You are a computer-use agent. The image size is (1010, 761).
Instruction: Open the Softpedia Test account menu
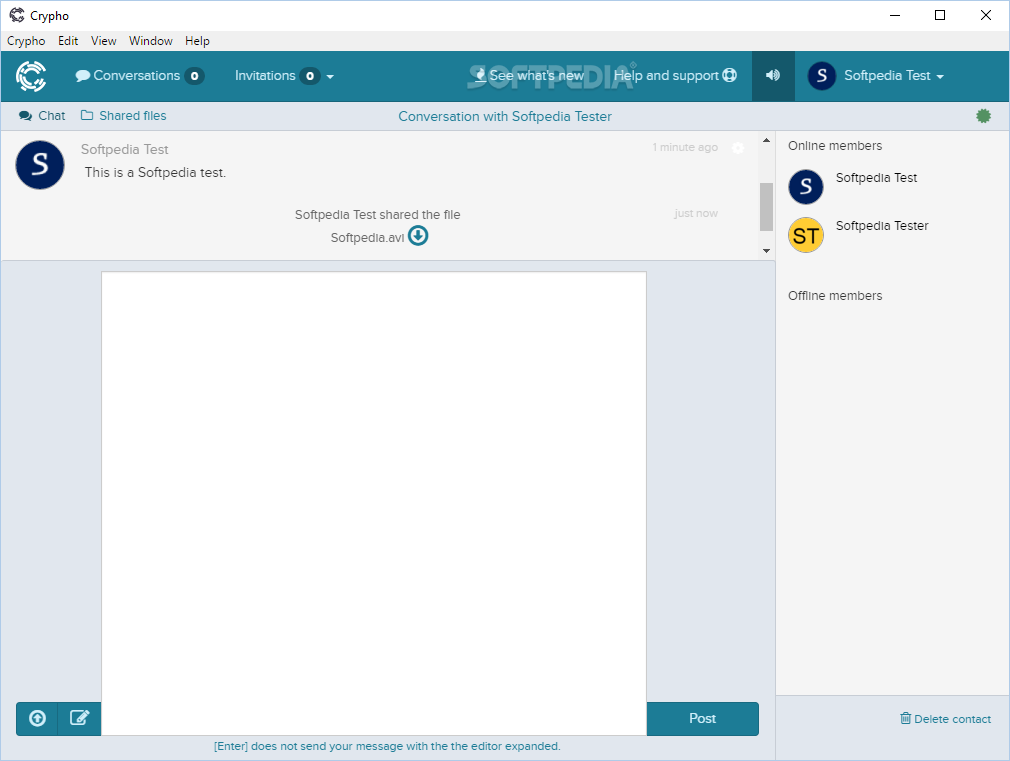point(876,76)
